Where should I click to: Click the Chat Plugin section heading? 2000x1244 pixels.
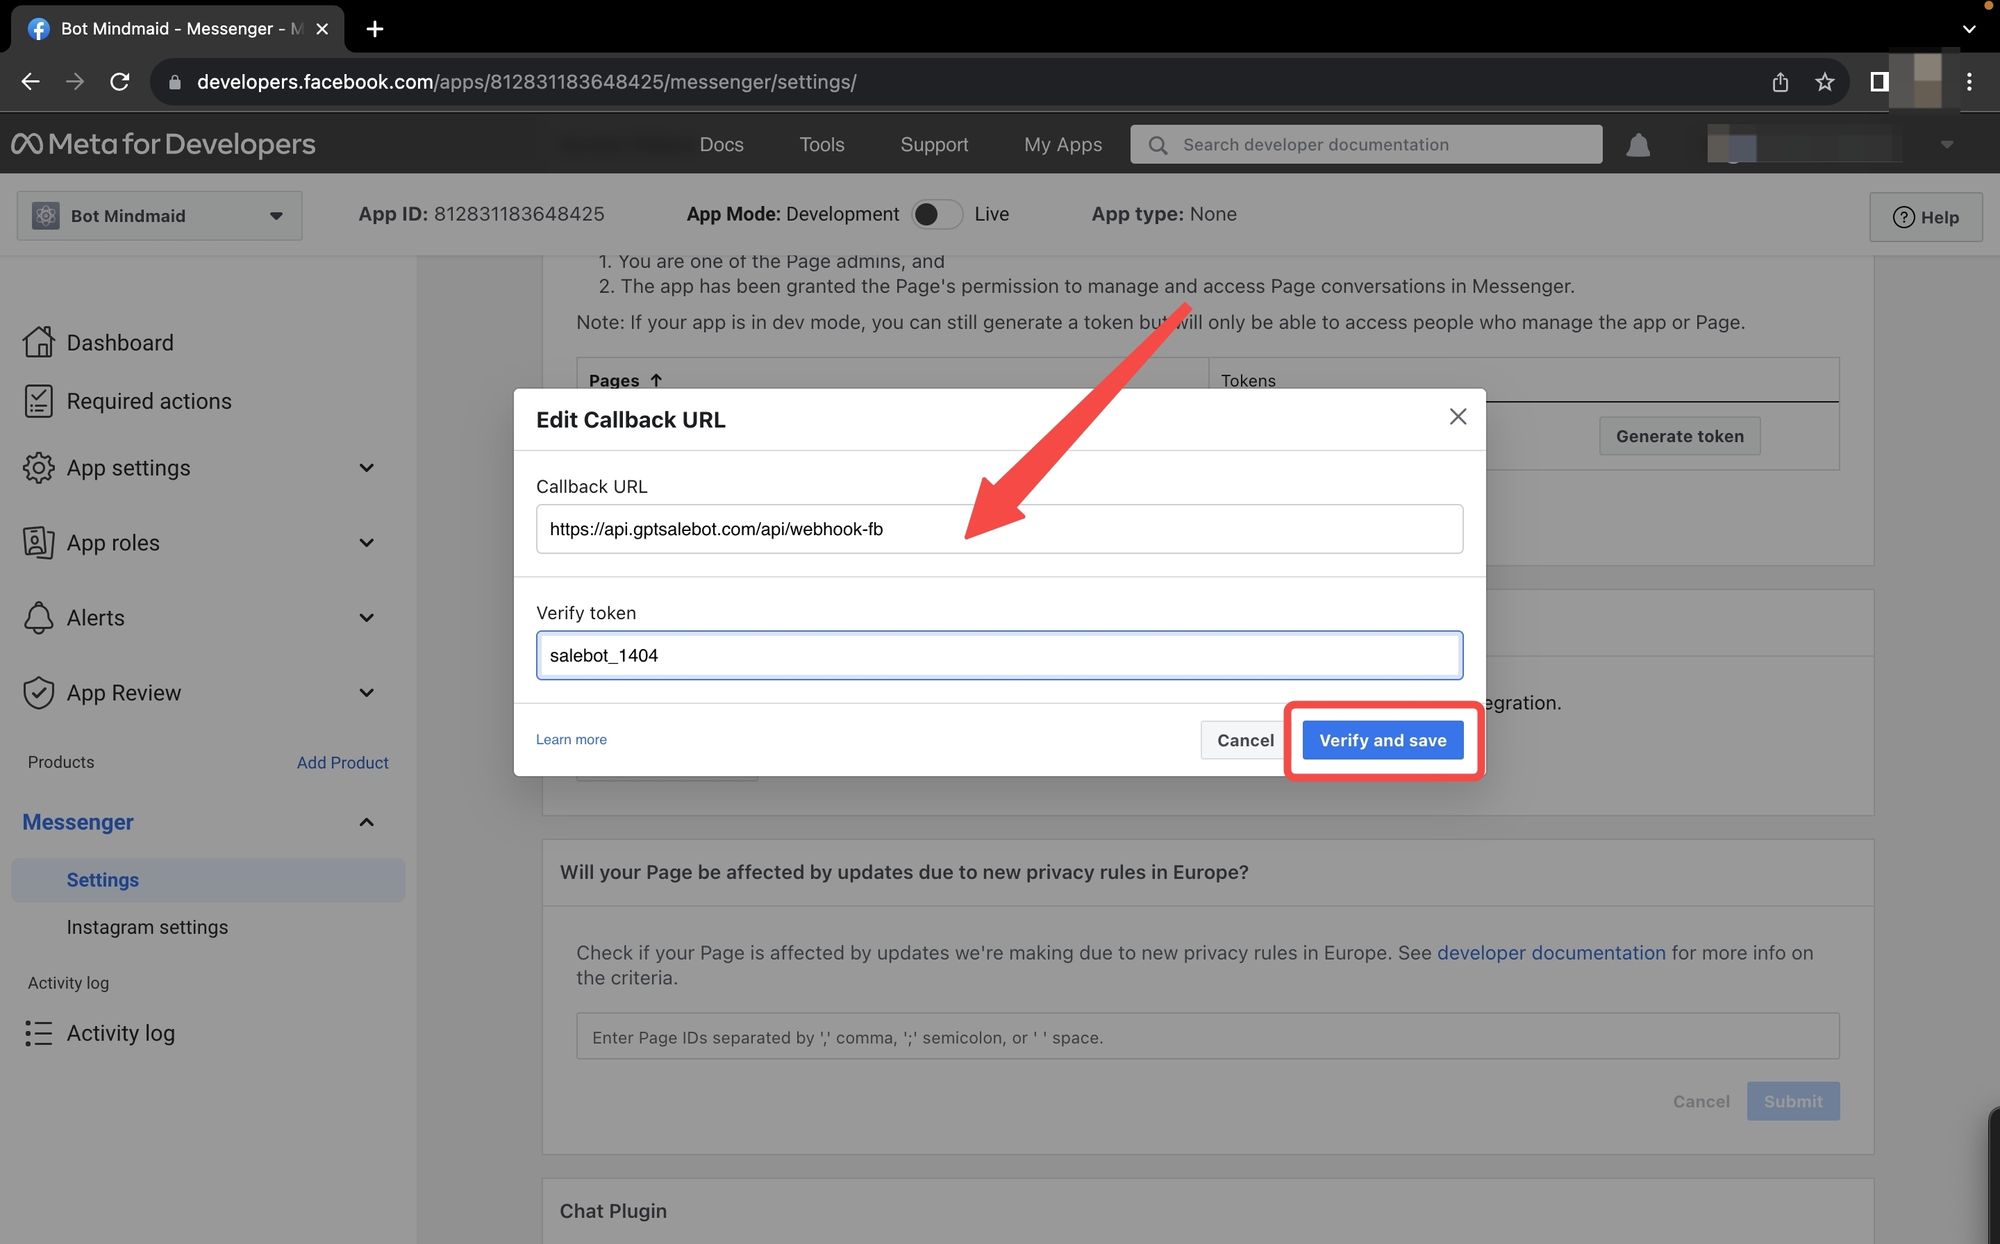pyautogui.click(x=613, y=1211)
